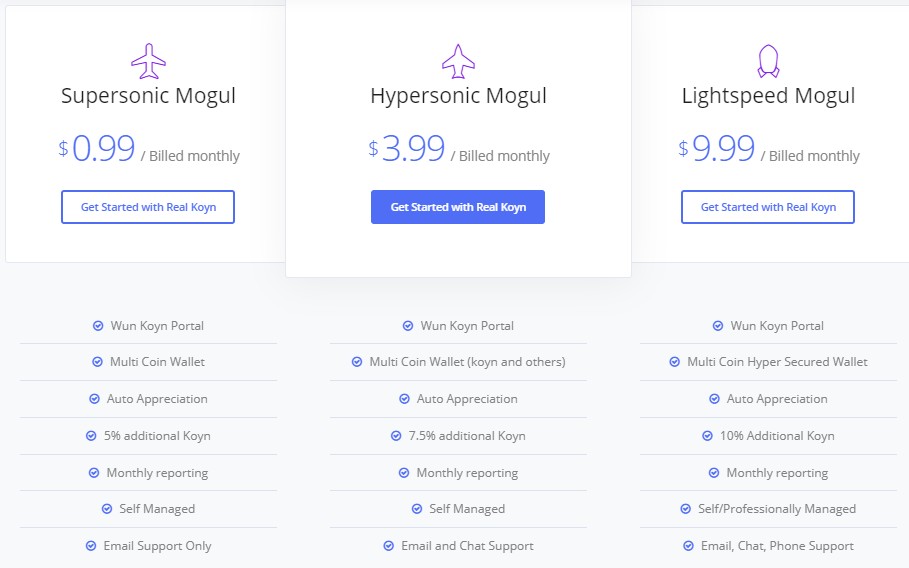Image resolution: width=909 pixels, height=568 pixels.
Task: Get started with the $3.99 Hypersonic plan
Action: click(458, 207)
